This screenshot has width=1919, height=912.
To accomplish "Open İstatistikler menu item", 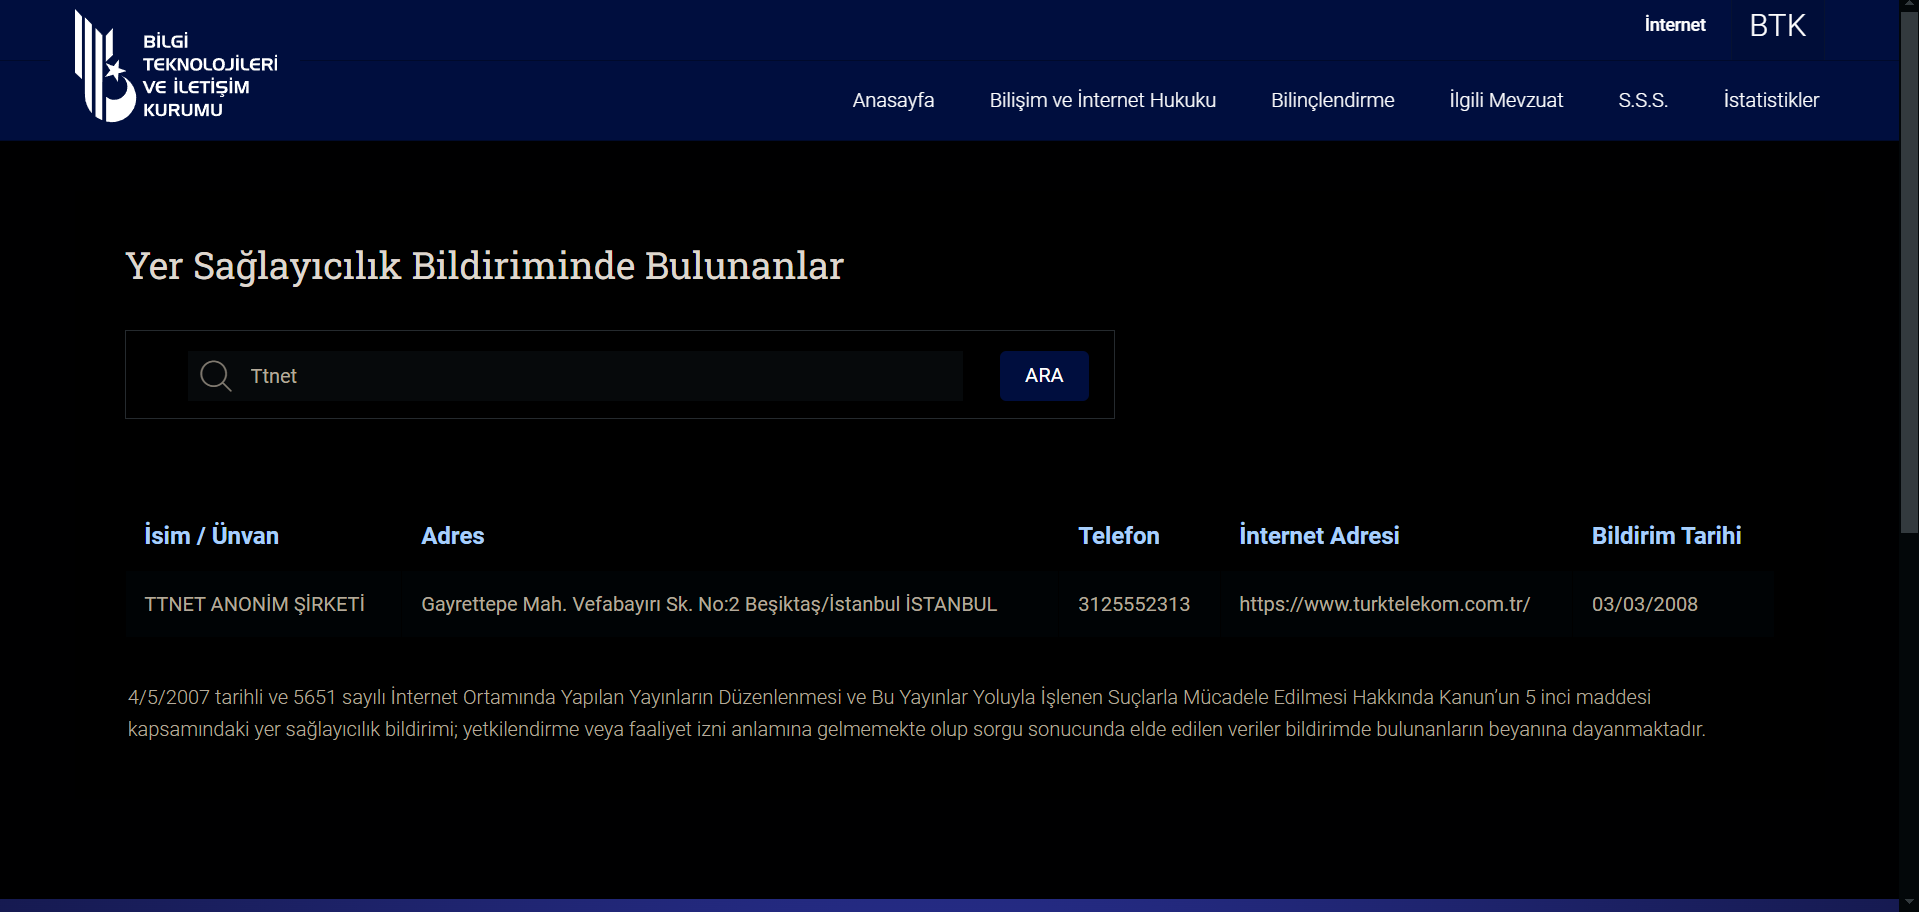I will click(1771, 100).
